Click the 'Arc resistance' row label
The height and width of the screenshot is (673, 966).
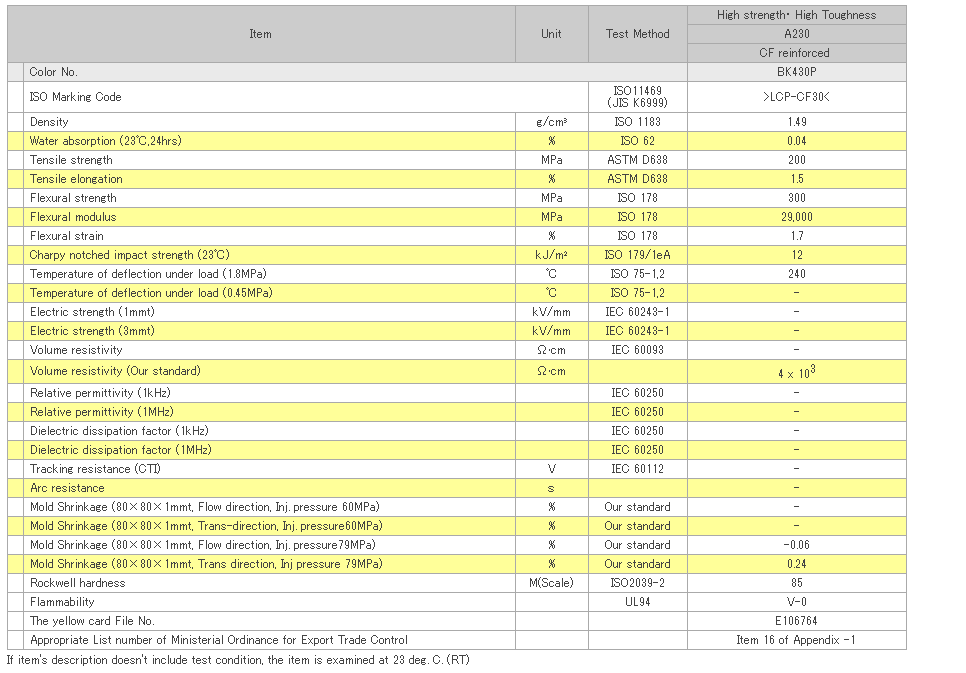point(67,488)
